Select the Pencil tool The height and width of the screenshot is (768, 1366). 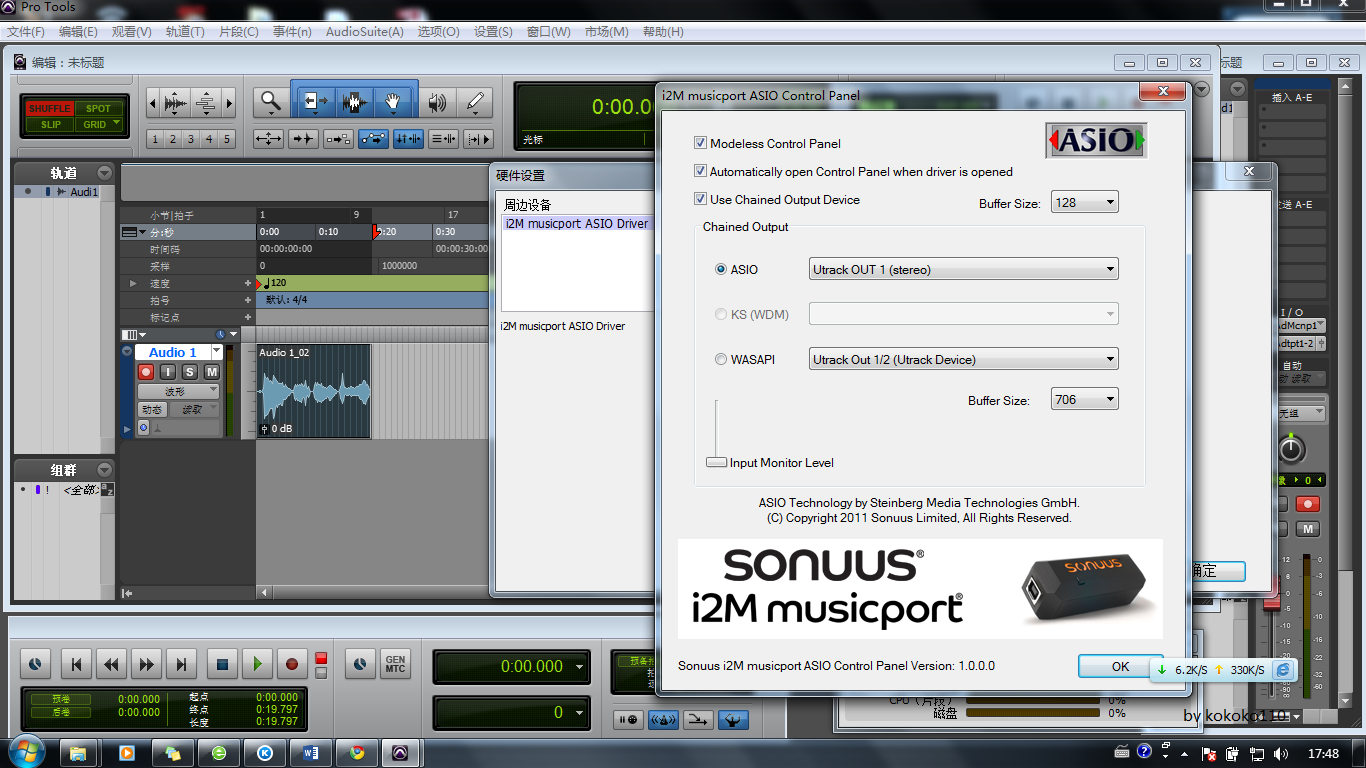coord(475,101)
